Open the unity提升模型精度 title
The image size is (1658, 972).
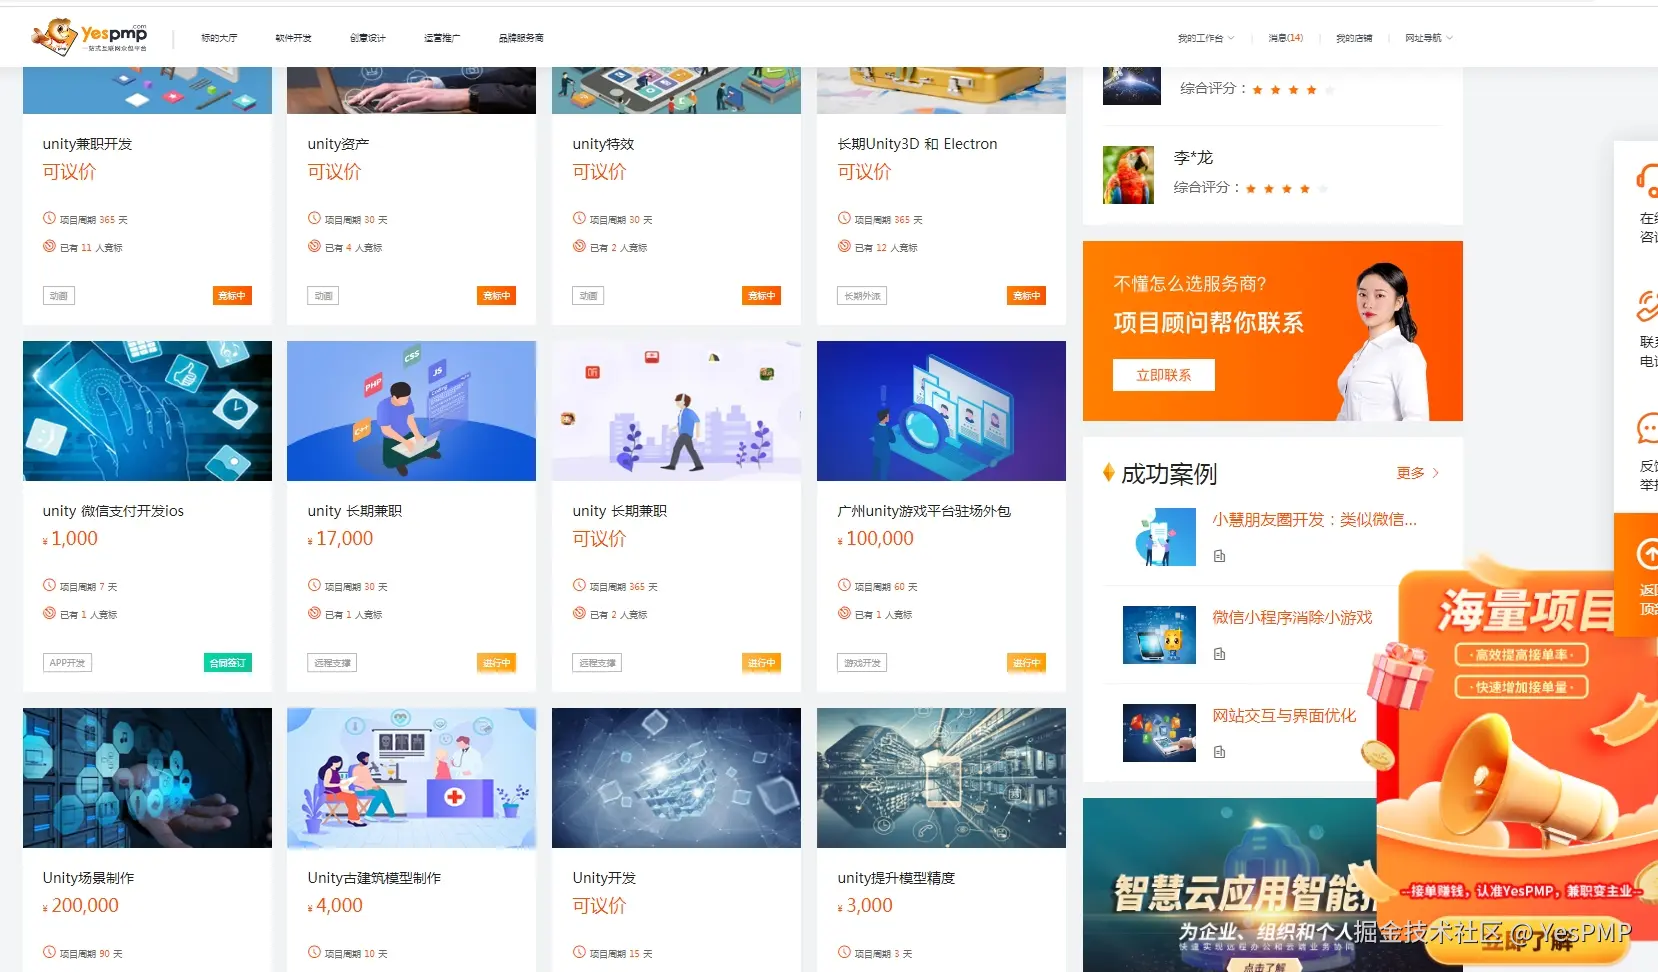click(x=896, y=878)
